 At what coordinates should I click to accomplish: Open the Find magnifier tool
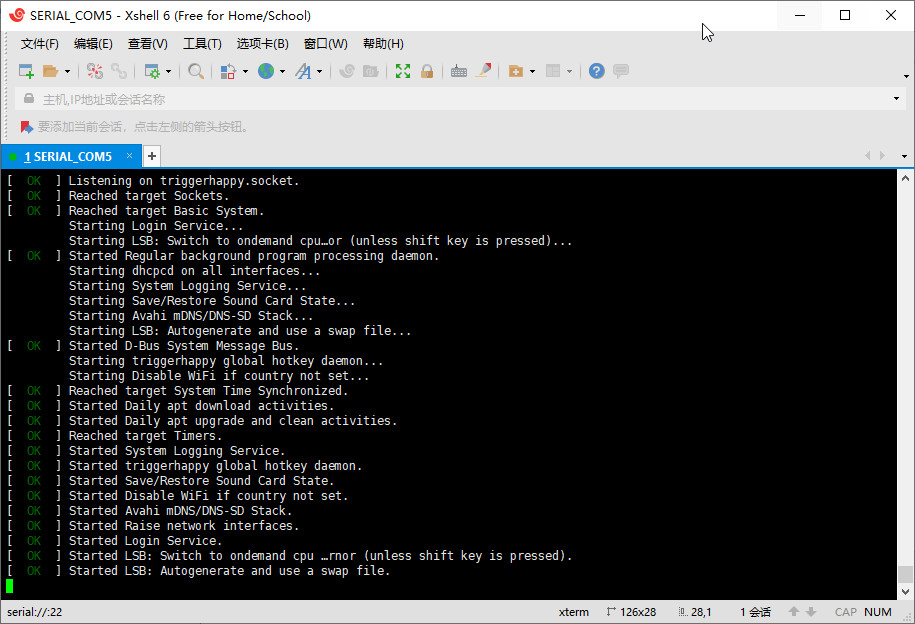196,71
